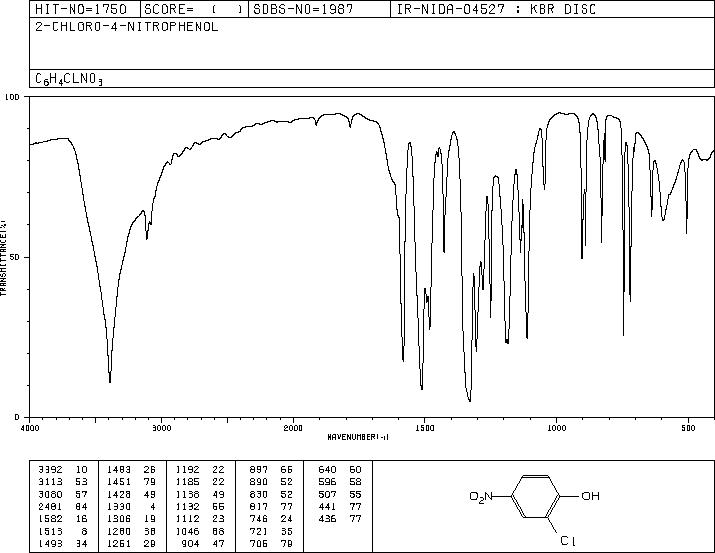Select peak value 1112 in the table
The width and height of the screenshot is (715, 553).
pyautogui.click(x=187, y=519)
